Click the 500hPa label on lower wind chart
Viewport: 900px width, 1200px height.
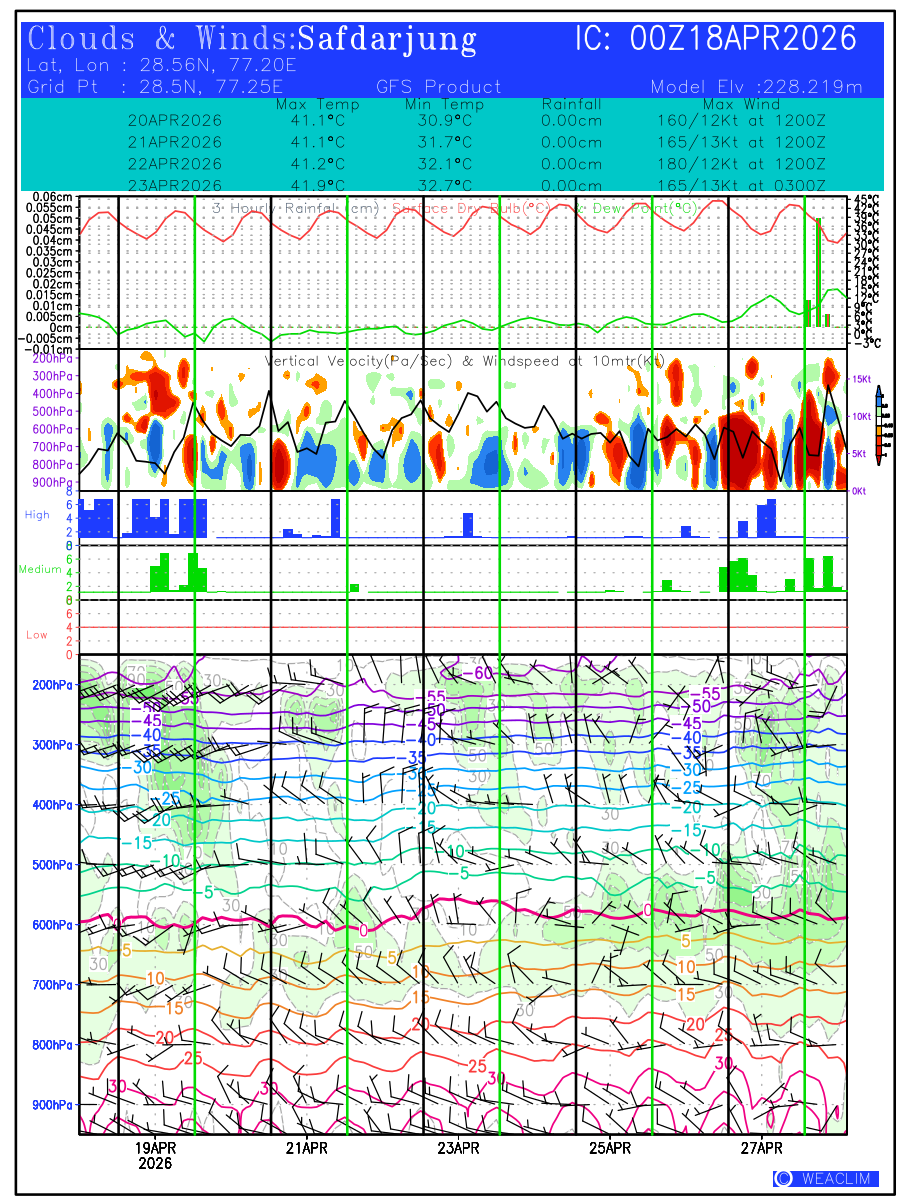click(51, 865)
